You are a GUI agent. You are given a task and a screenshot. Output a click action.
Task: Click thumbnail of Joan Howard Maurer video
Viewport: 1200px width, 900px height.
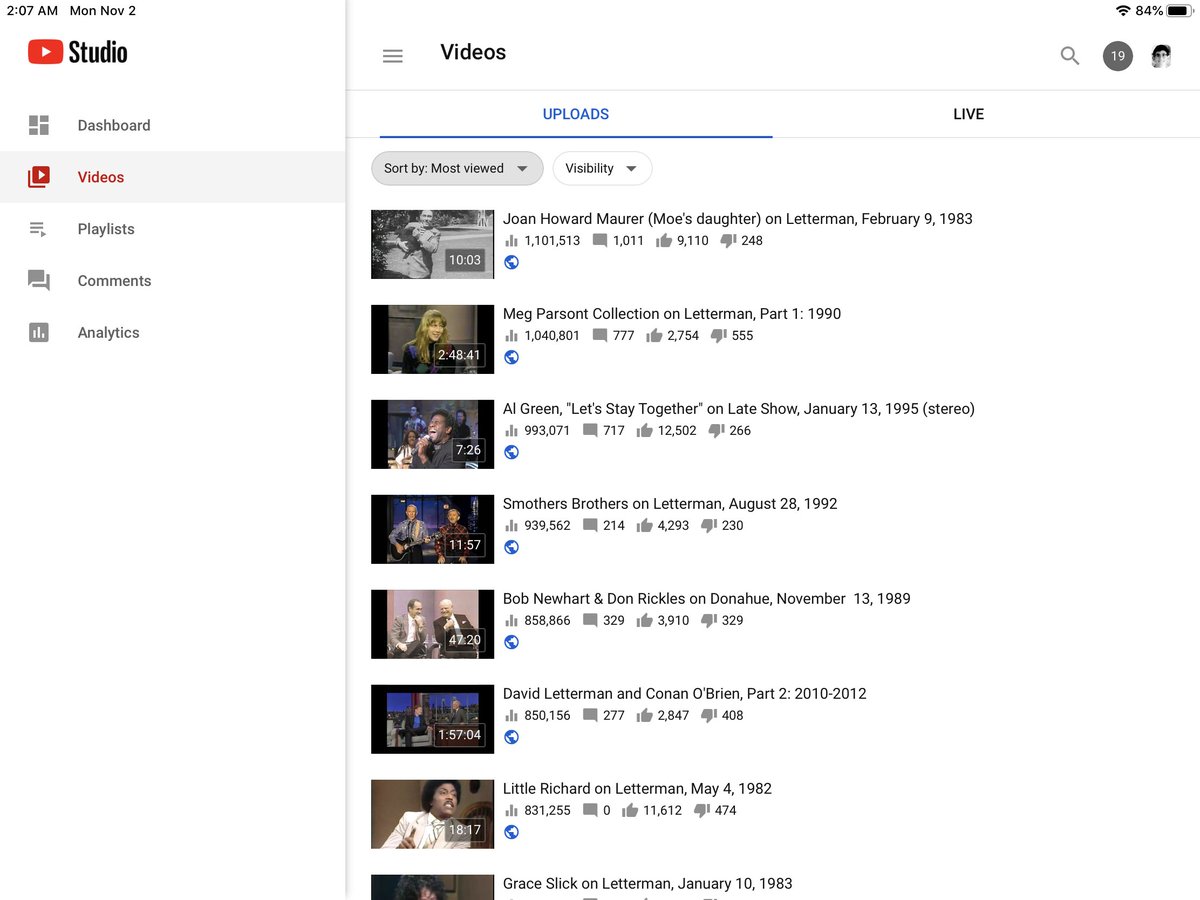click(x=432, y=244)
